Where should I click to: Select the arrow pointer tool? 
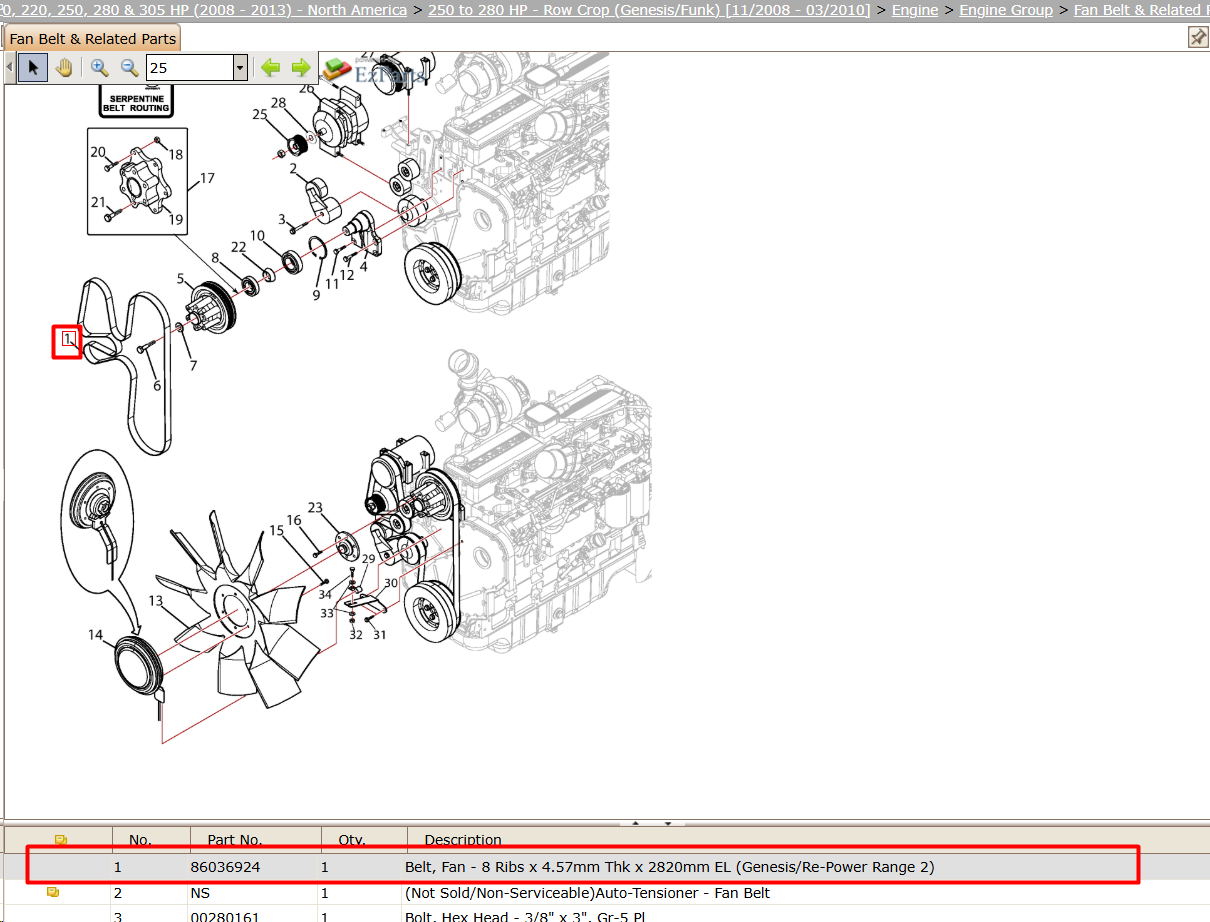point(33,68)
